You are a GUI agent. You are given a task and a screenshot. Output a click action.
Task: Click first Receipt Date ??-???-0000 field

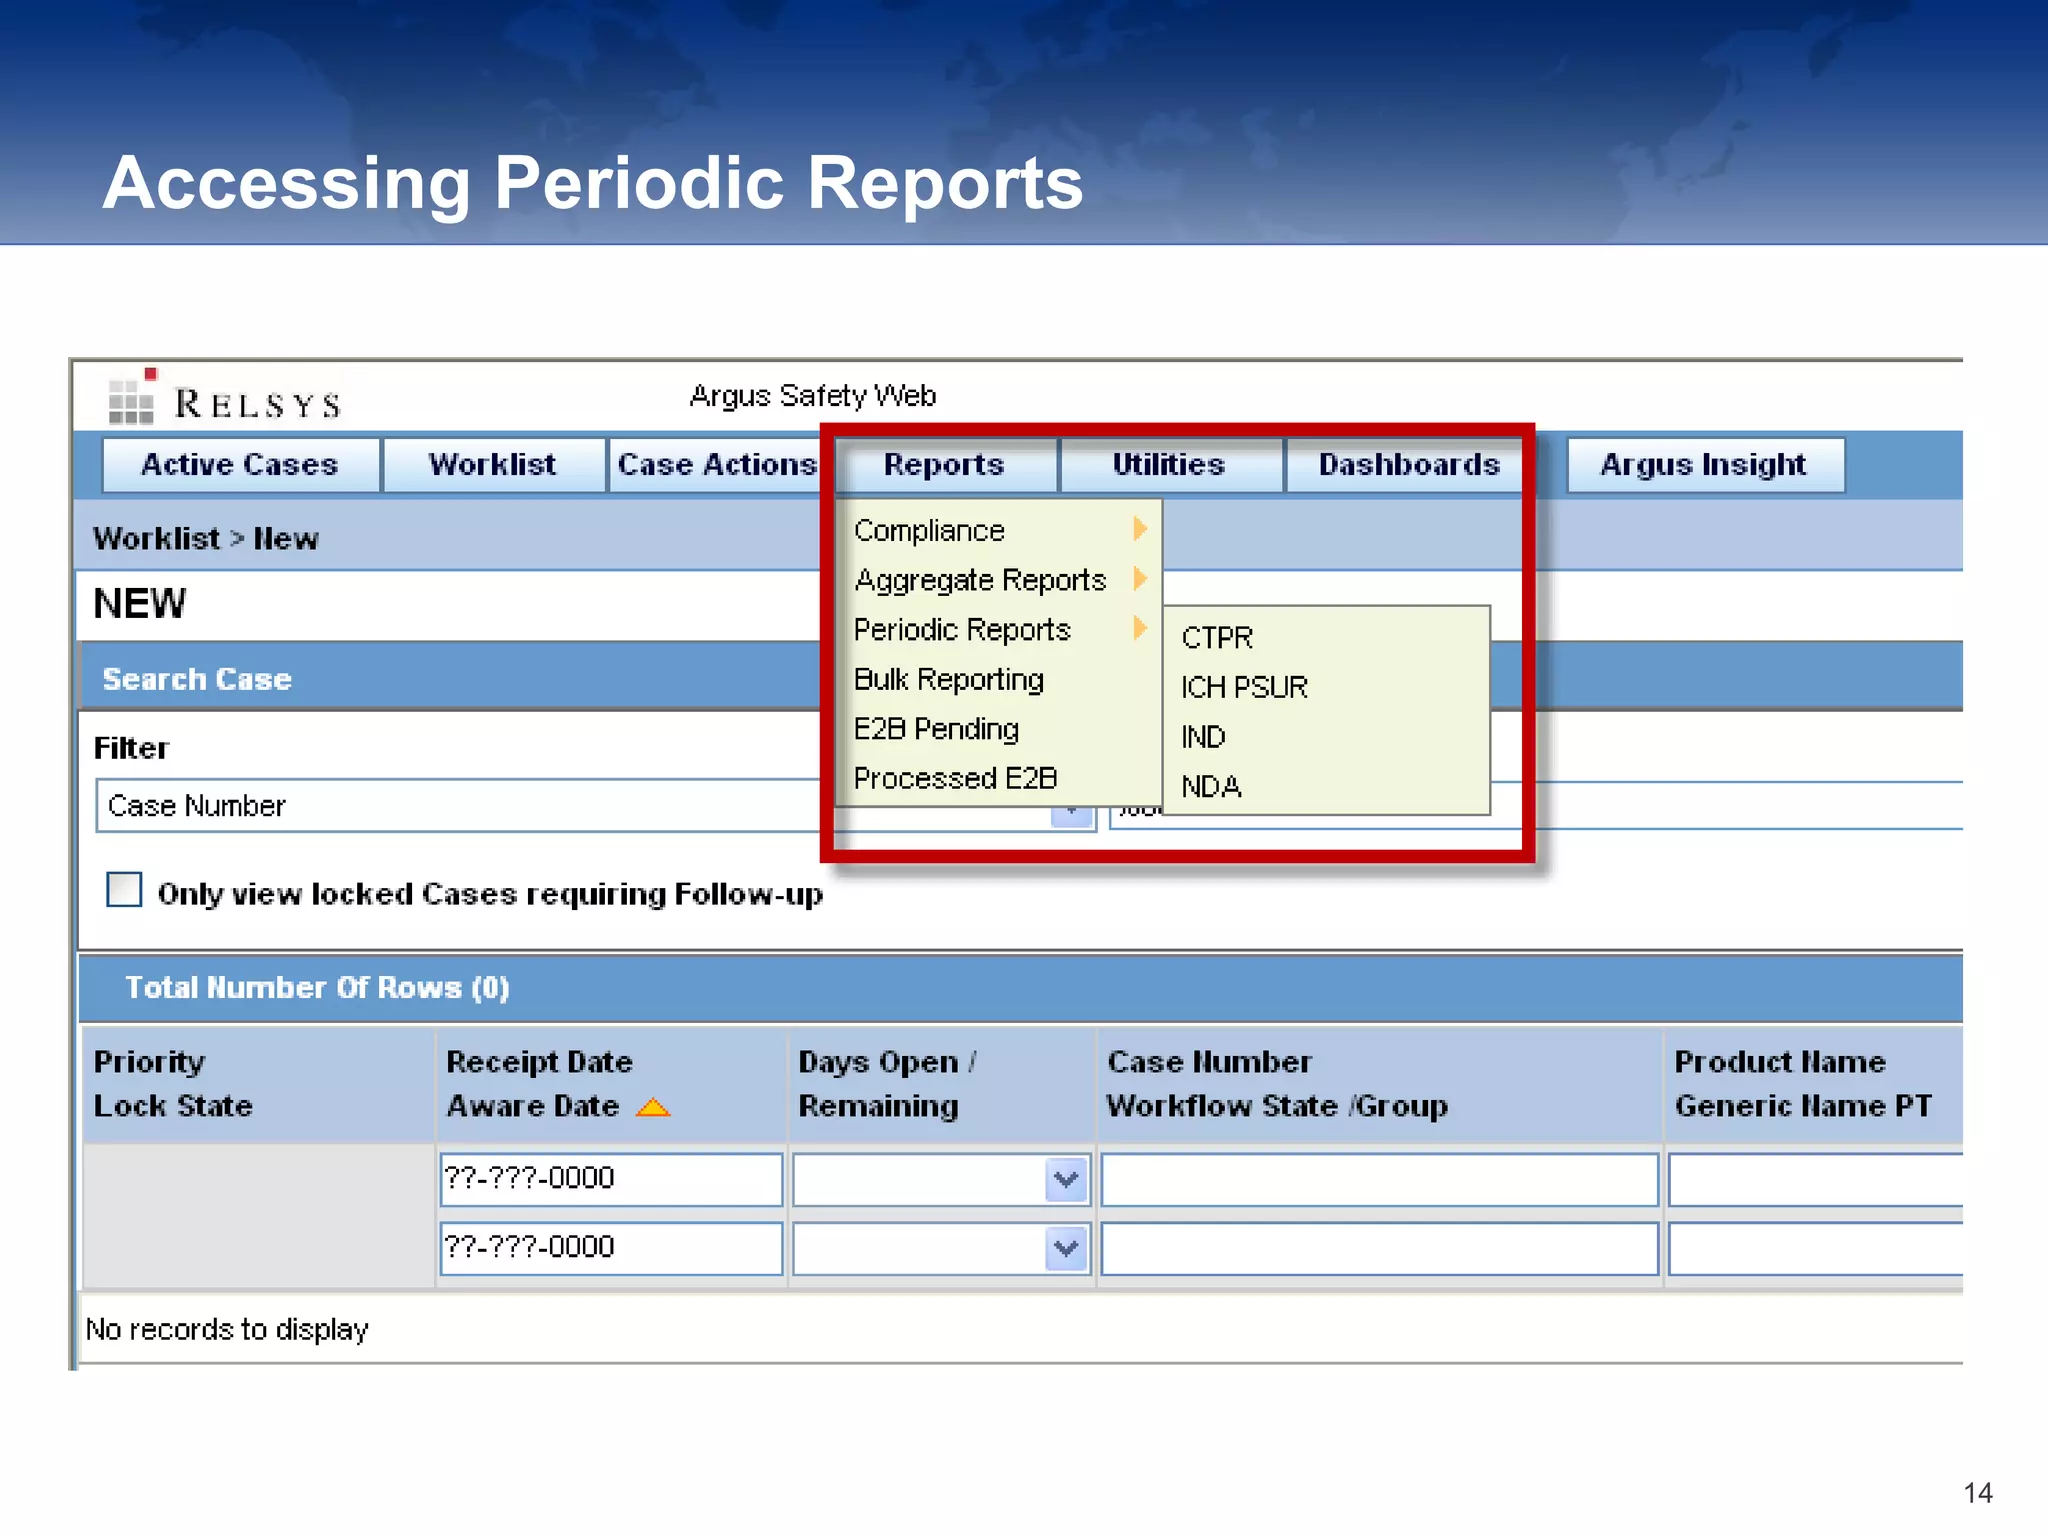coord(611,1179)
